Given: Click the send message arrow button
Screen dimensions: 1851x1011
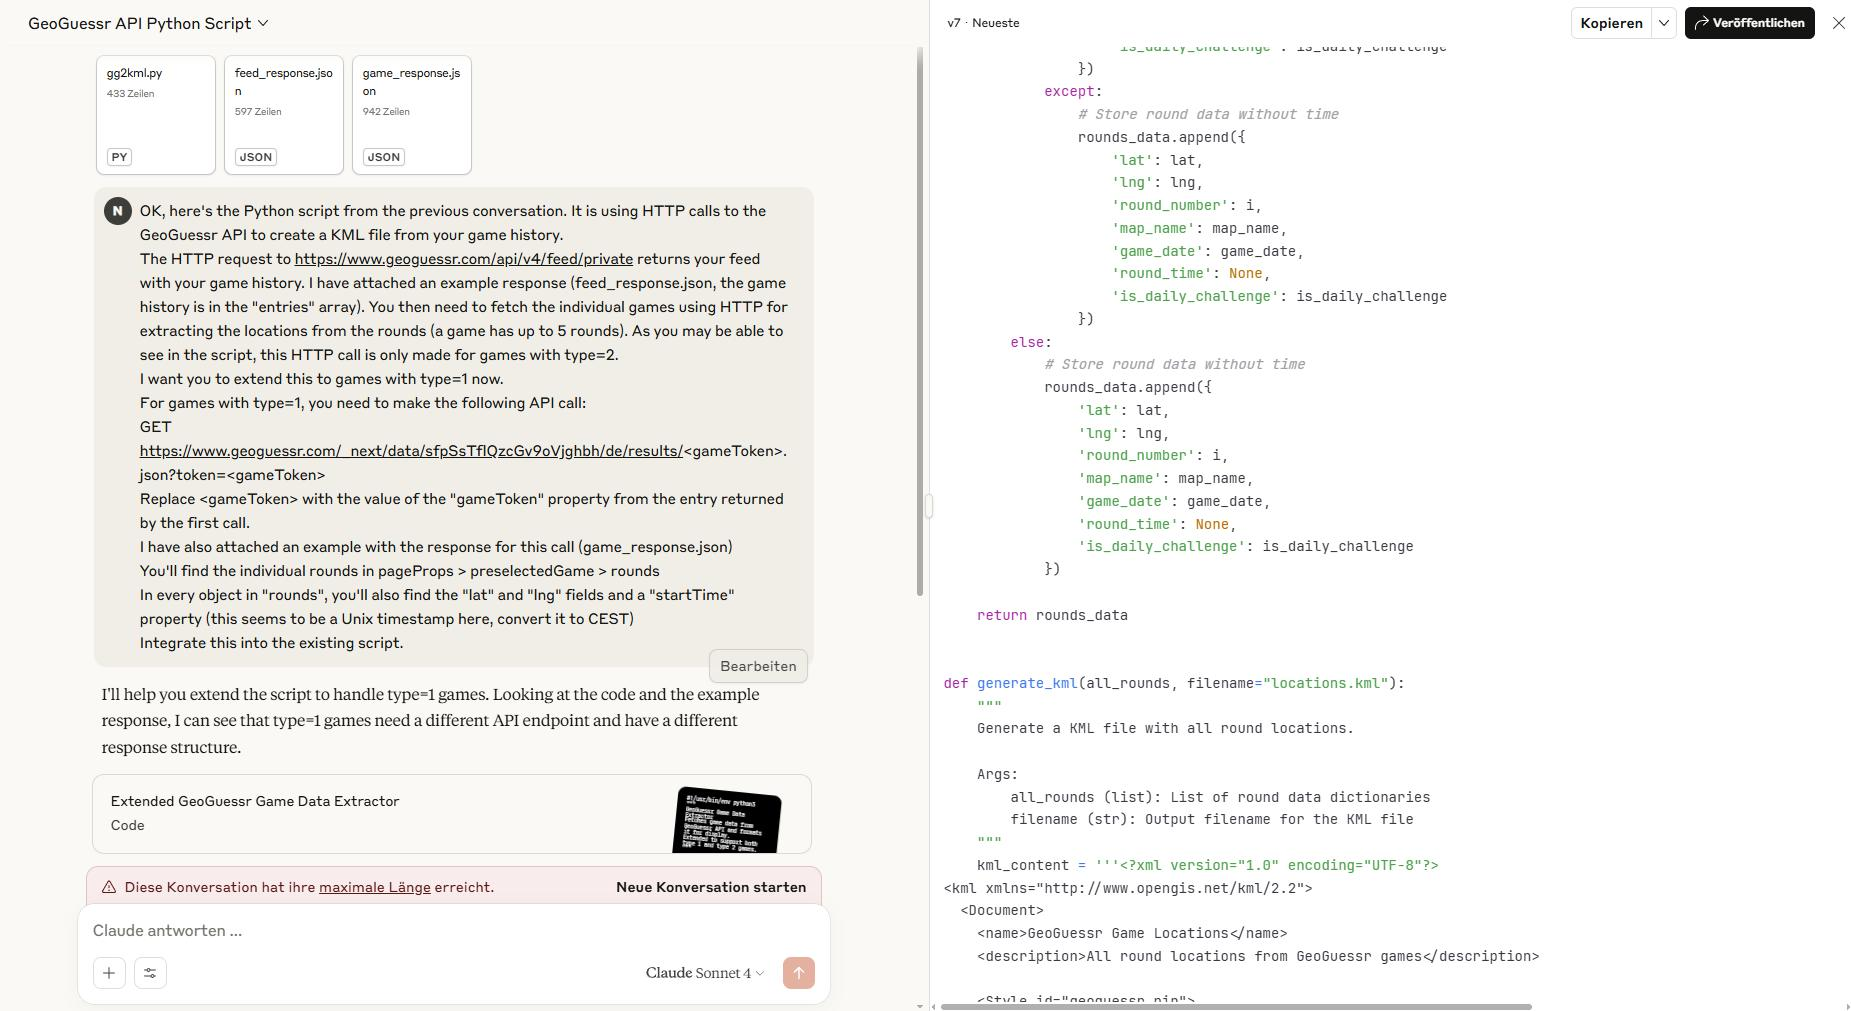Looking at the screenshot, I should coord(798,973).
